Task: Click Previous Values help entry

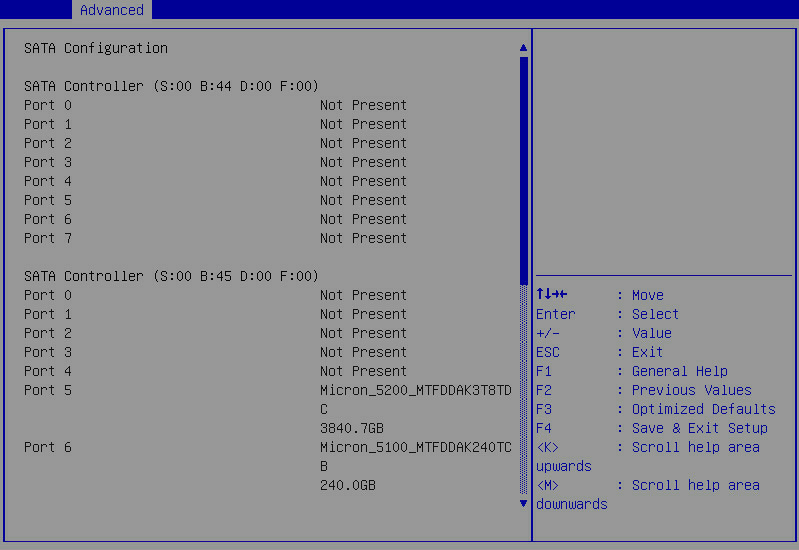Action: click(x=691, y=390)
